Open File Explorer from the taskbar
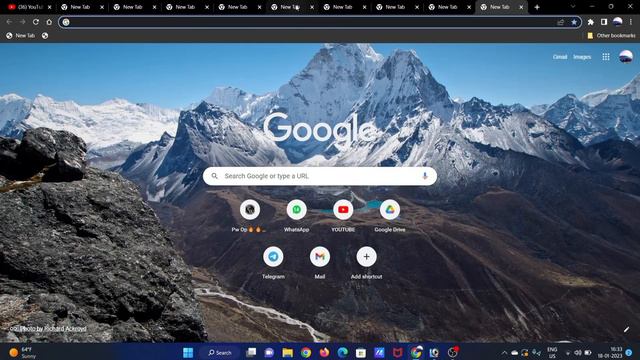Image resolution: width=640 pixels, height=360 pixels. pos(288,352)
